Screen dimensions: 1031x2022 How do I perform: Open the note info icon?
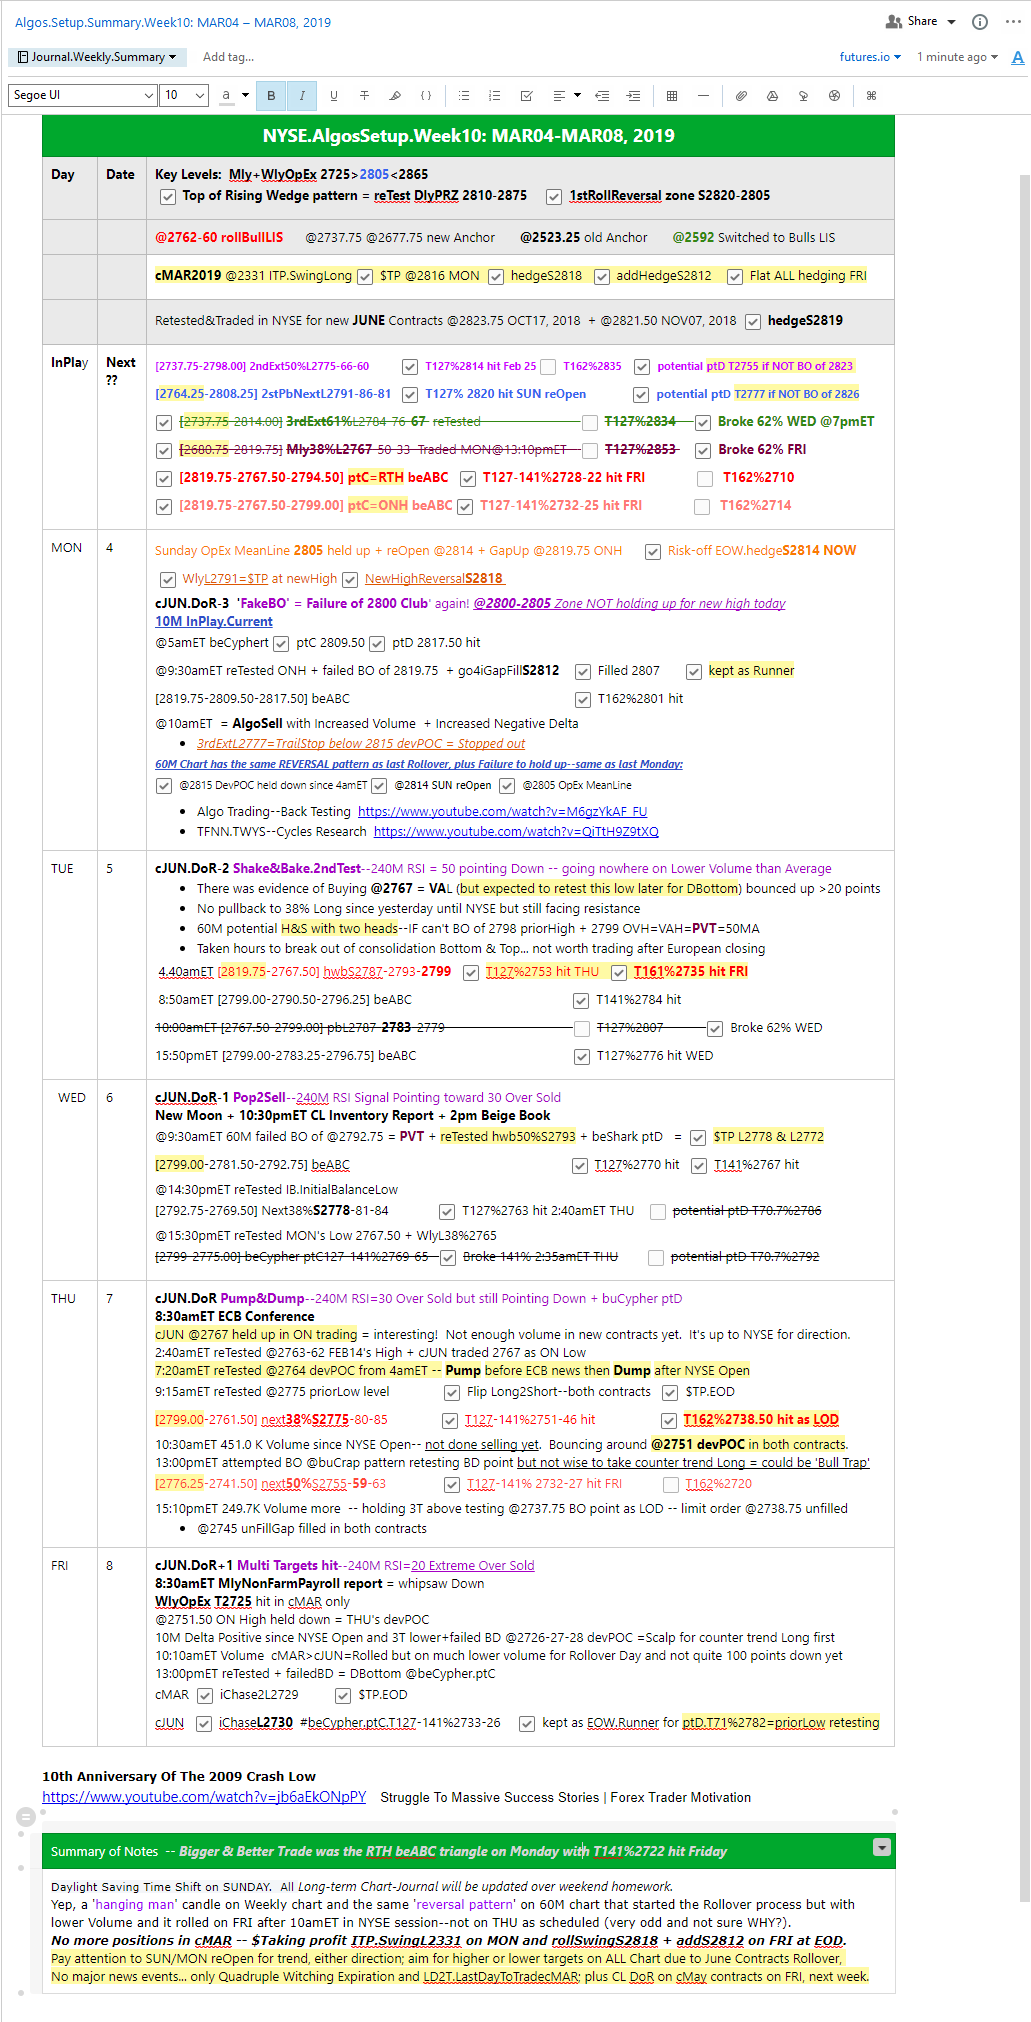[x=980, y=22]
